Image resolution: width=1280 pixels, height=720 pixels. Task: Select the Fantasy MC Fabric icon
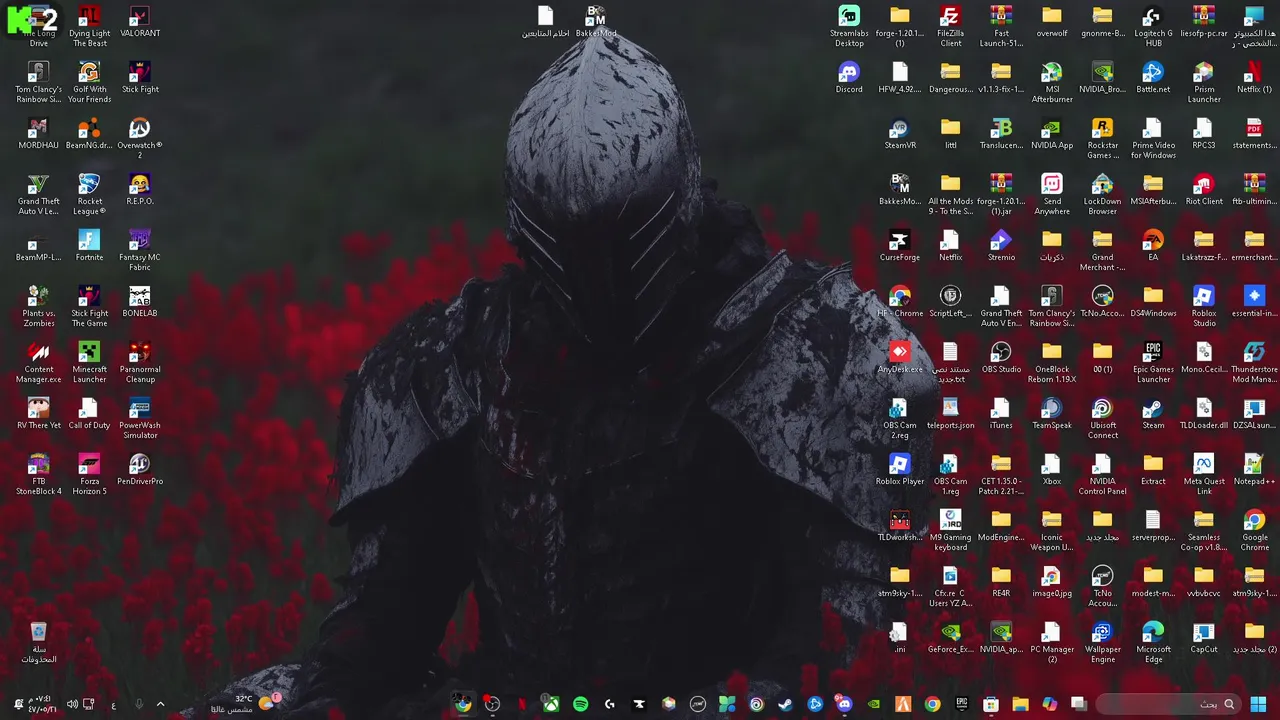click(x=140, y=251)
